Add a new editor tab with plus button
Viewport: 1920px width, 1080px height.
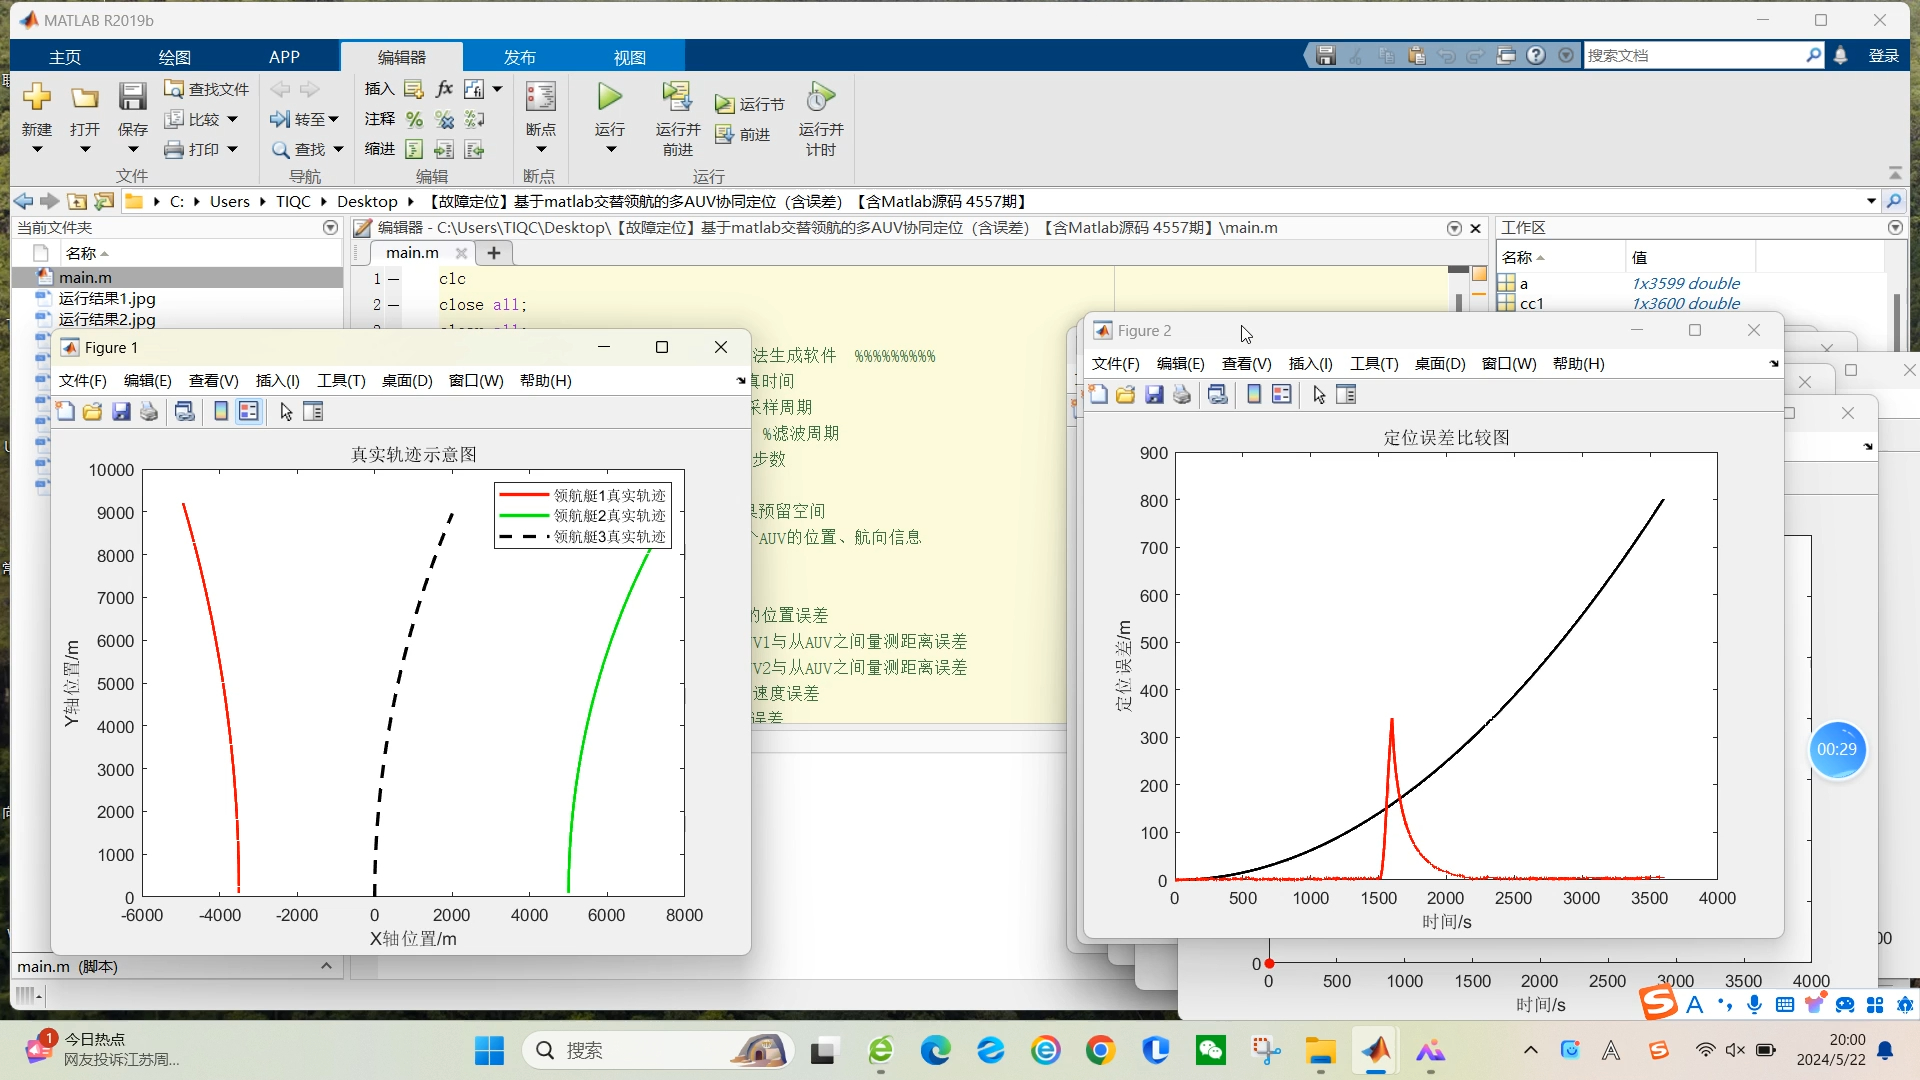pyautogui.click(x=493, y=253)
